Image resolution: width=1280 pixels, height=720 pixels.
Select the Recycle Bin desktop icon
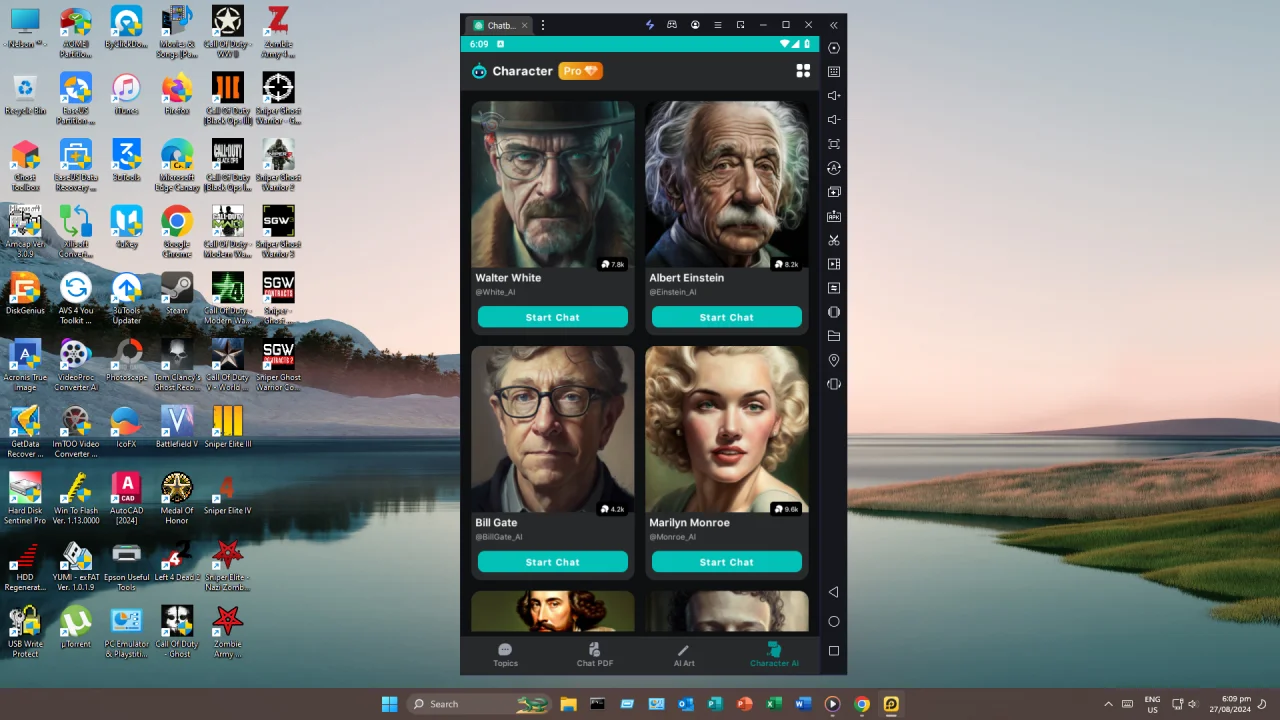[x=25, y=95]
